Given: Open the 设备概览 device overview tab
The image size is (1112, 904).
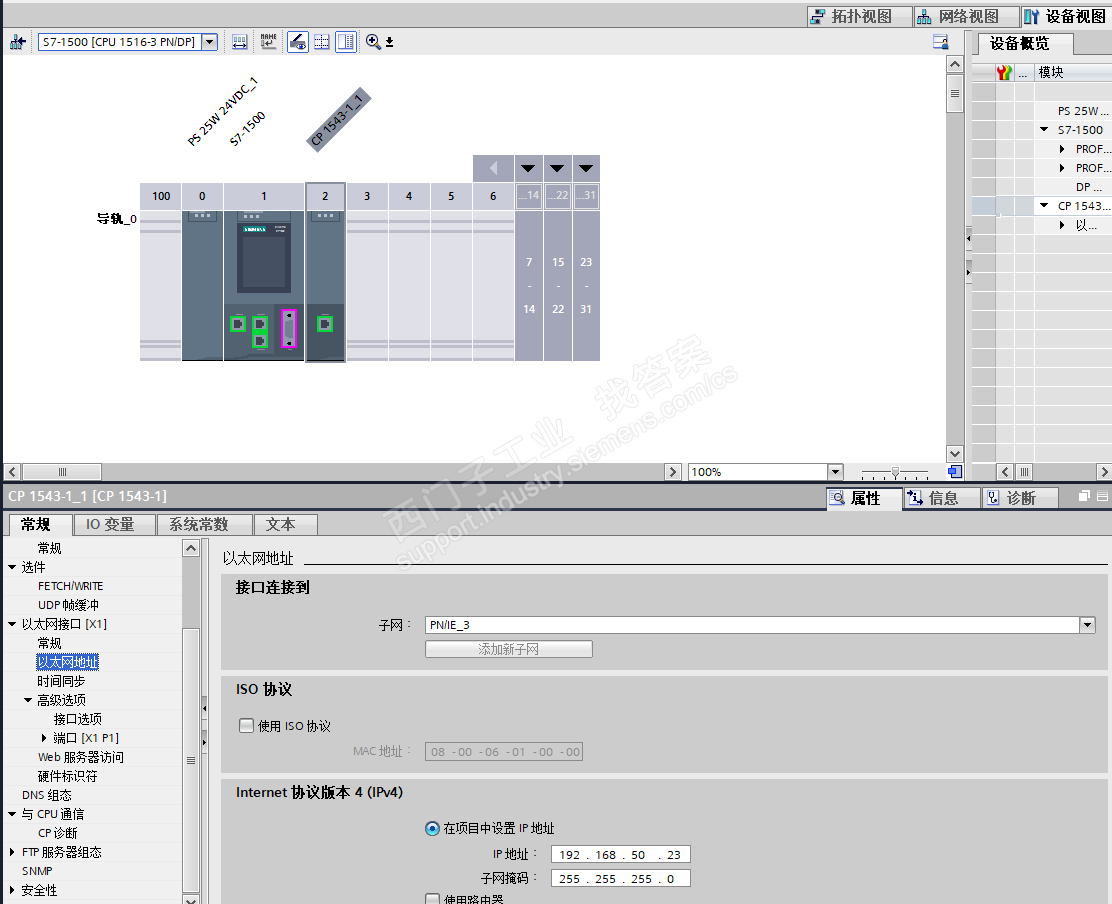Looking at the screenshot, I should tap(1025, 44).
